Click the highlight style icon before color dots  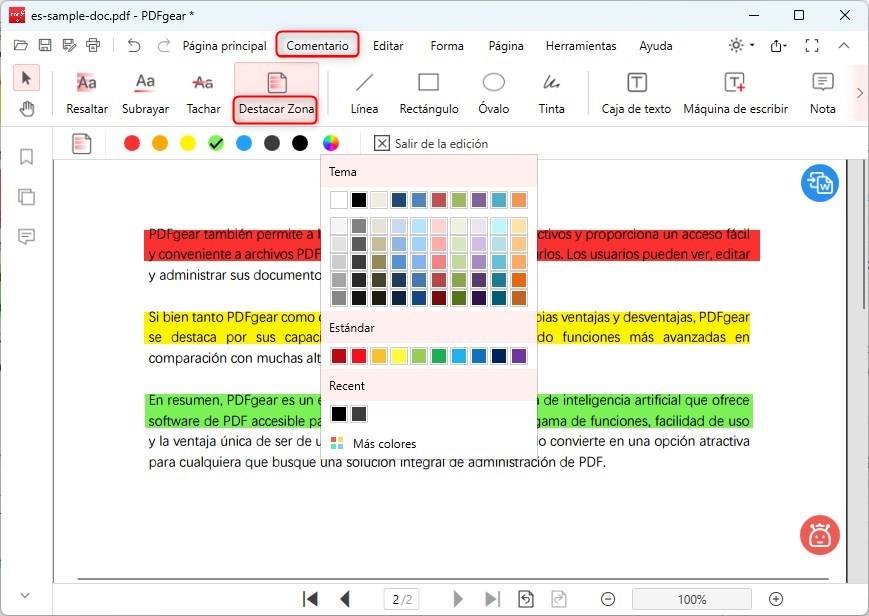(x=81, y=144)
